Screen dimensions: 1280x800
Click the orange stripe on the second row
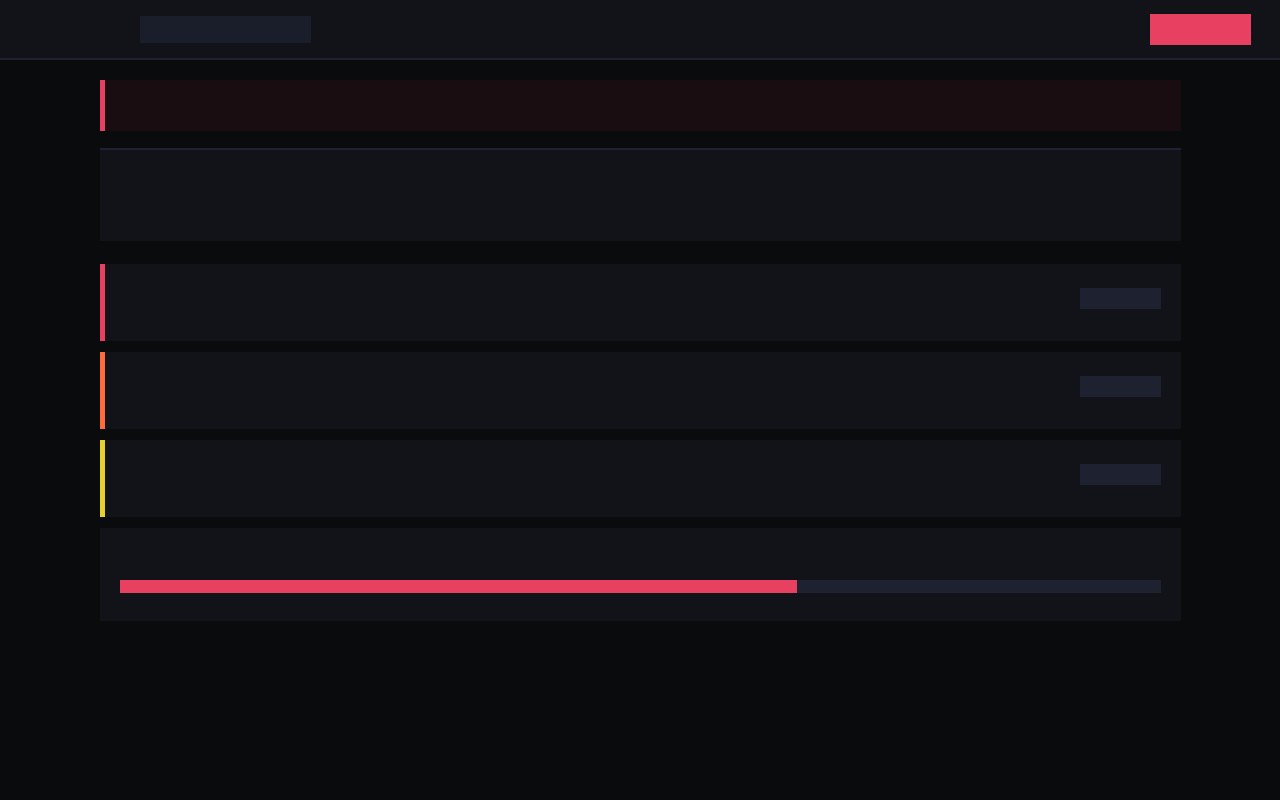click(x=102, y=390)
